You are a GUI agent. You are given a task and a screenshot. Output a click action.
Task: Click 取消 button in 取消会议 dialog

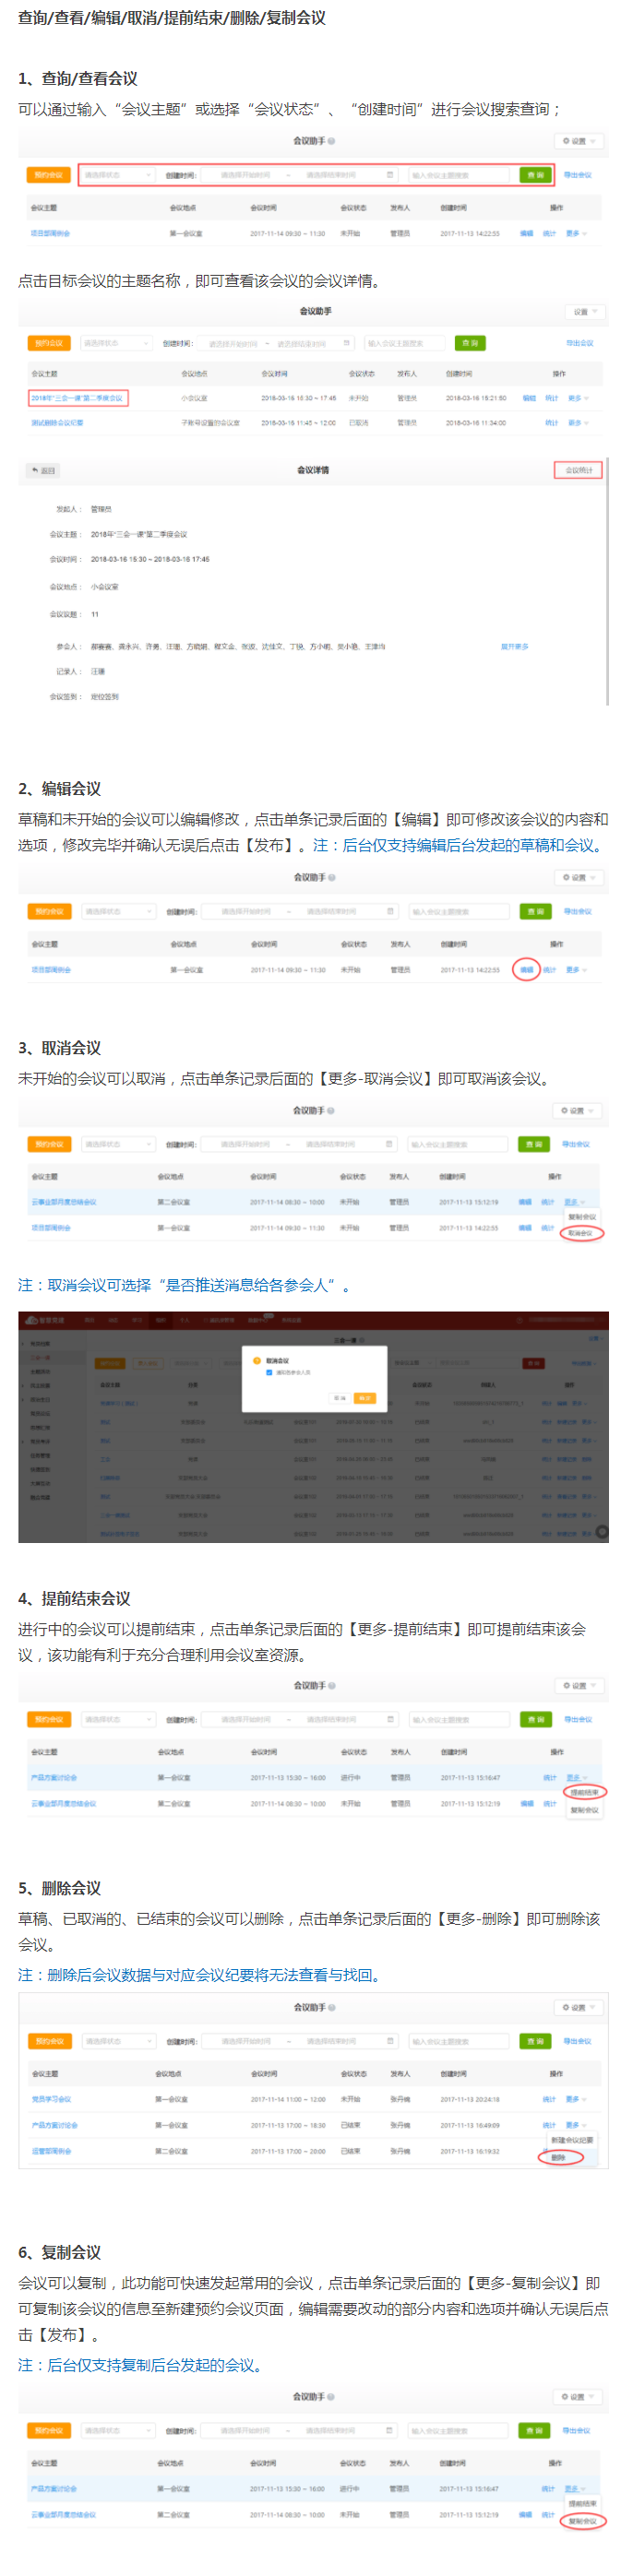coord(340,1398)
